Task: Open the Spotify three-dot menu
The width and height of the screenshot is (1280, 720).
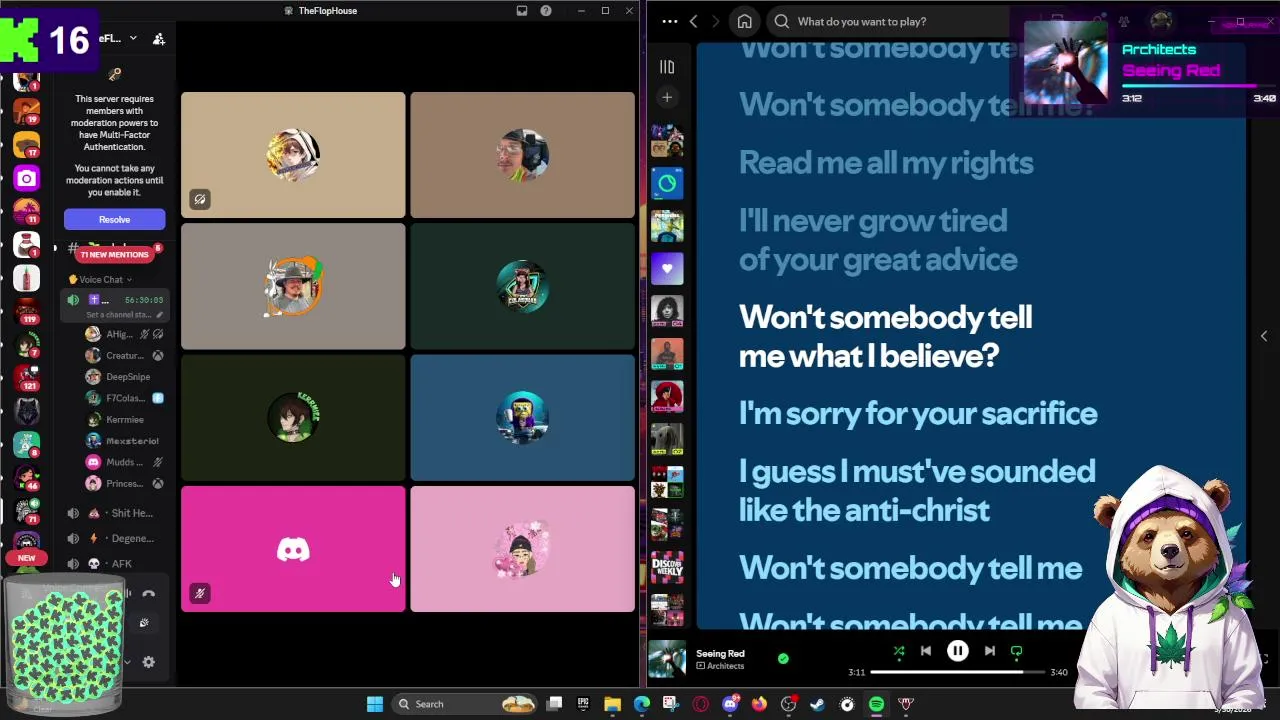Action: pos(669,21)
